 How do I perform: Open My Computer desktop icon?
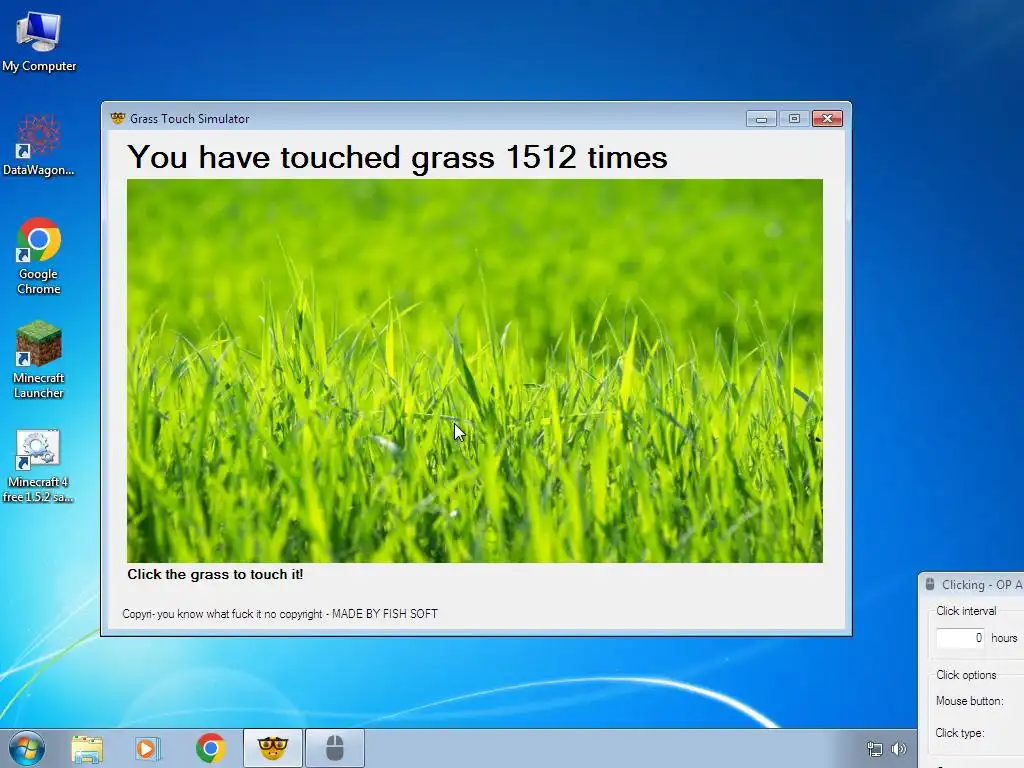pos(39,42)
